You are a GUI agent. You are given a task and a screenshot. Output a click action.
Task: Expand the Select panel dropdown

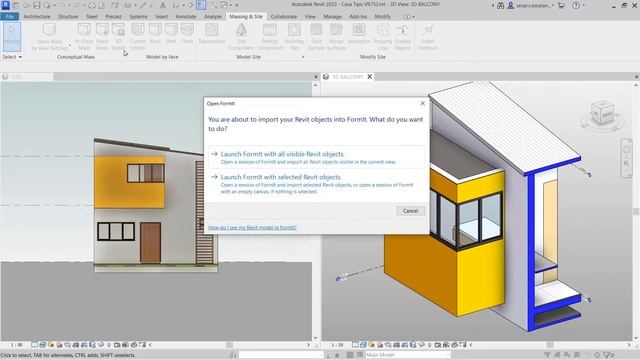click(12, 57)
